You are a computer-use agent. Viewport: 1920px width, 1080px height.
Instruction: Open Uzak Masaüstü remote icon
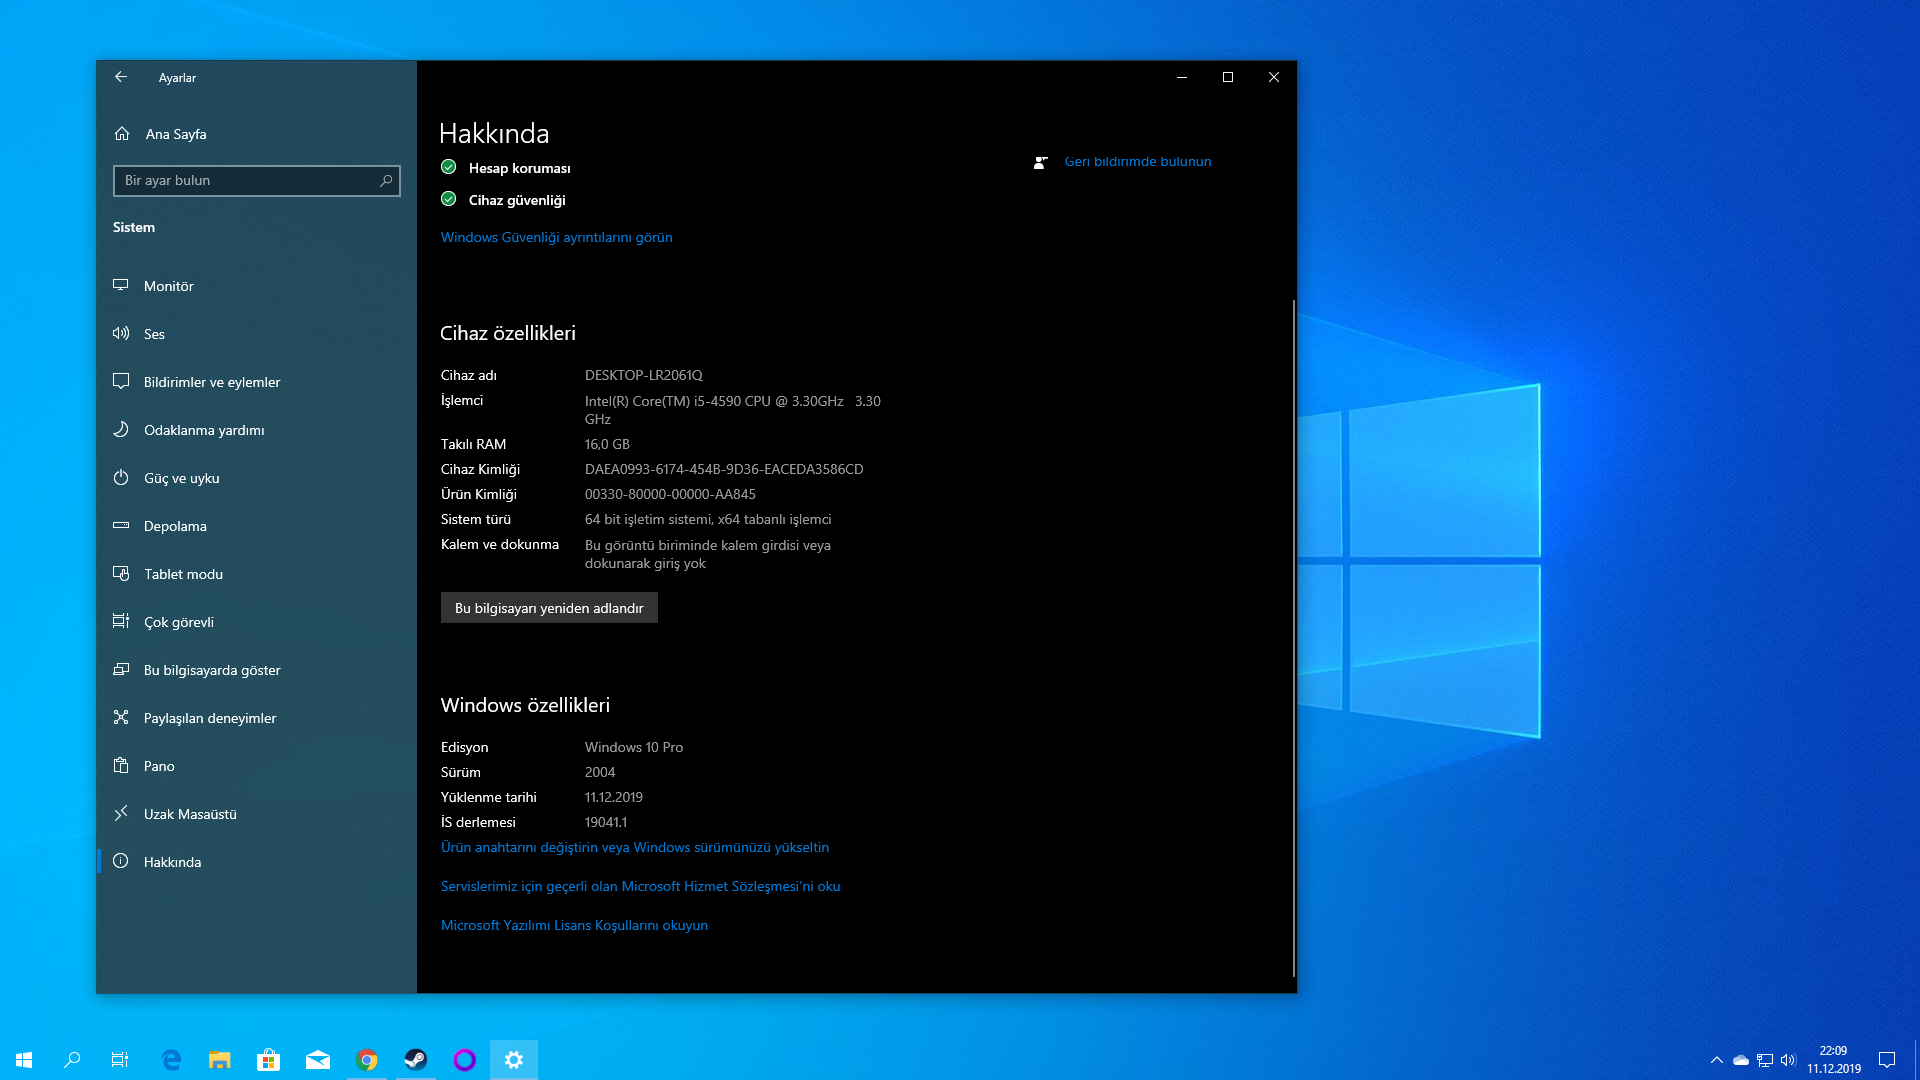coord(121,814)
